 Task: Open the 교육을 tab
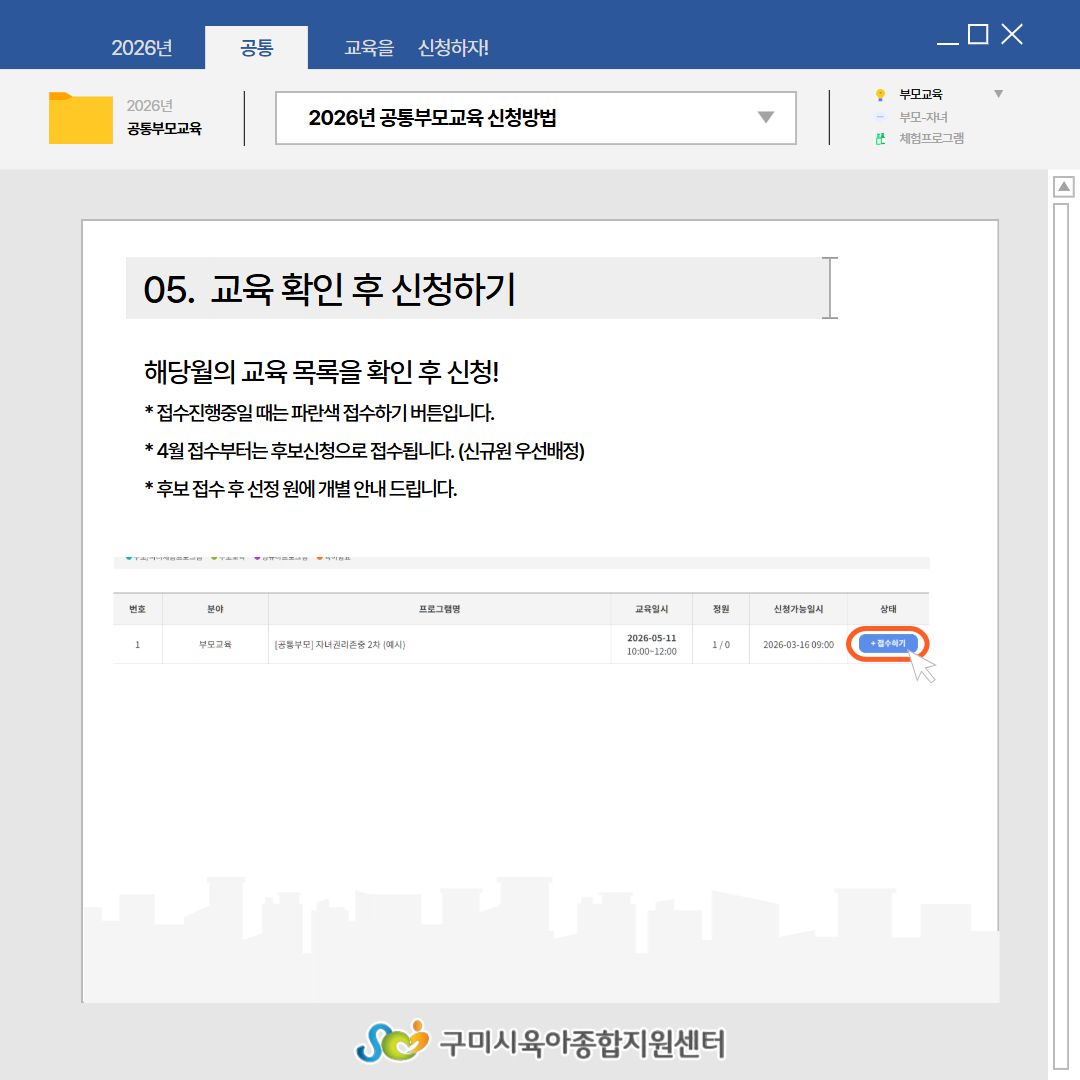[369, 48]
